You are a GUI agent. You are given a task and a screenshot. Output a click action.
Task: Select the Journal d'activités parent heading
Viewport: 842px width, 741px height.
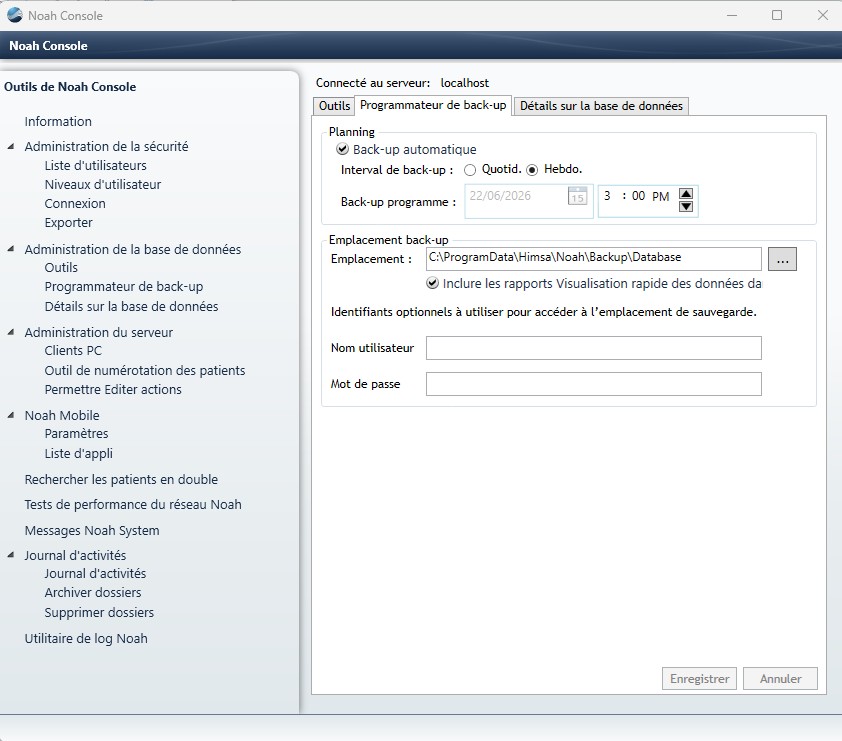pos(75,555)
